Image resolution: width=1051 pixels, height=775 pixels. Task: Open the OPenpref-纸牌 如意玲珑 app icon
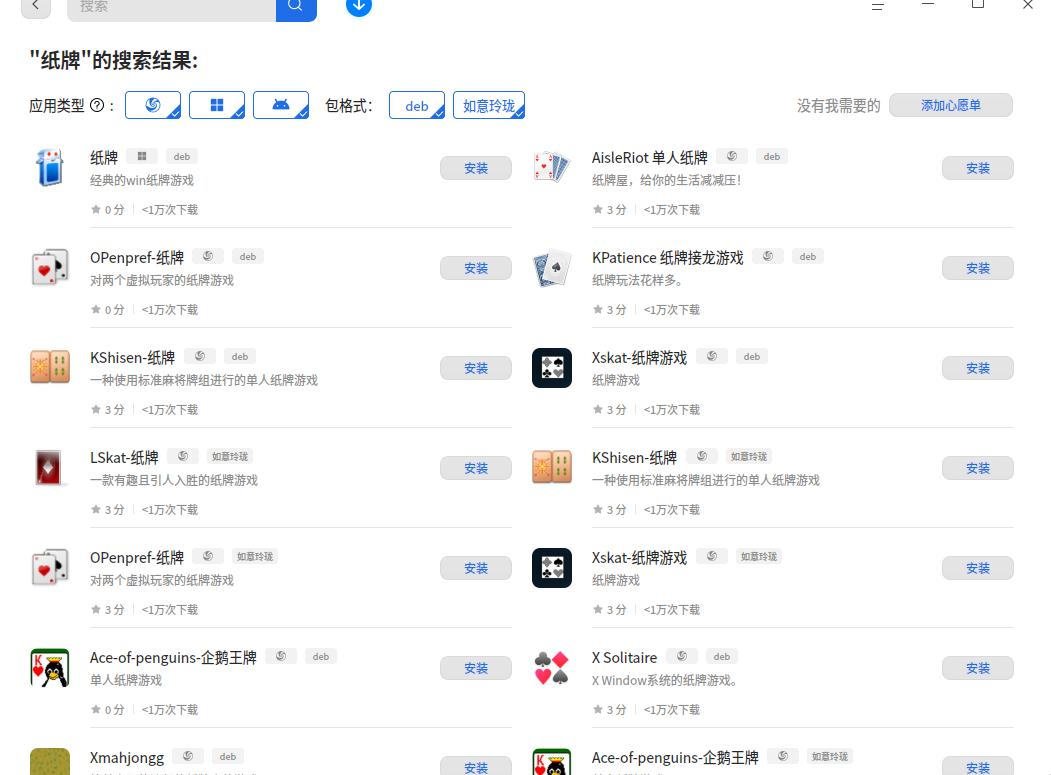50,567
